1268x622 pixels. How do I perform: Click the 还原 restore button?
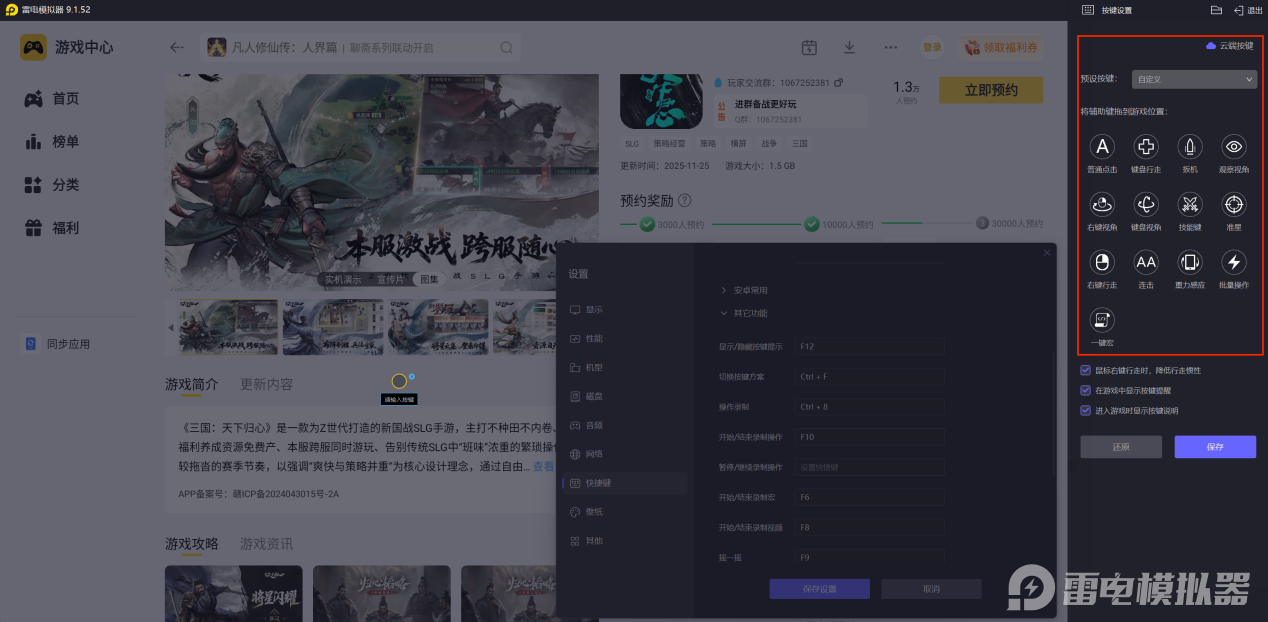pyautogui.click(x=1121, y=447)
